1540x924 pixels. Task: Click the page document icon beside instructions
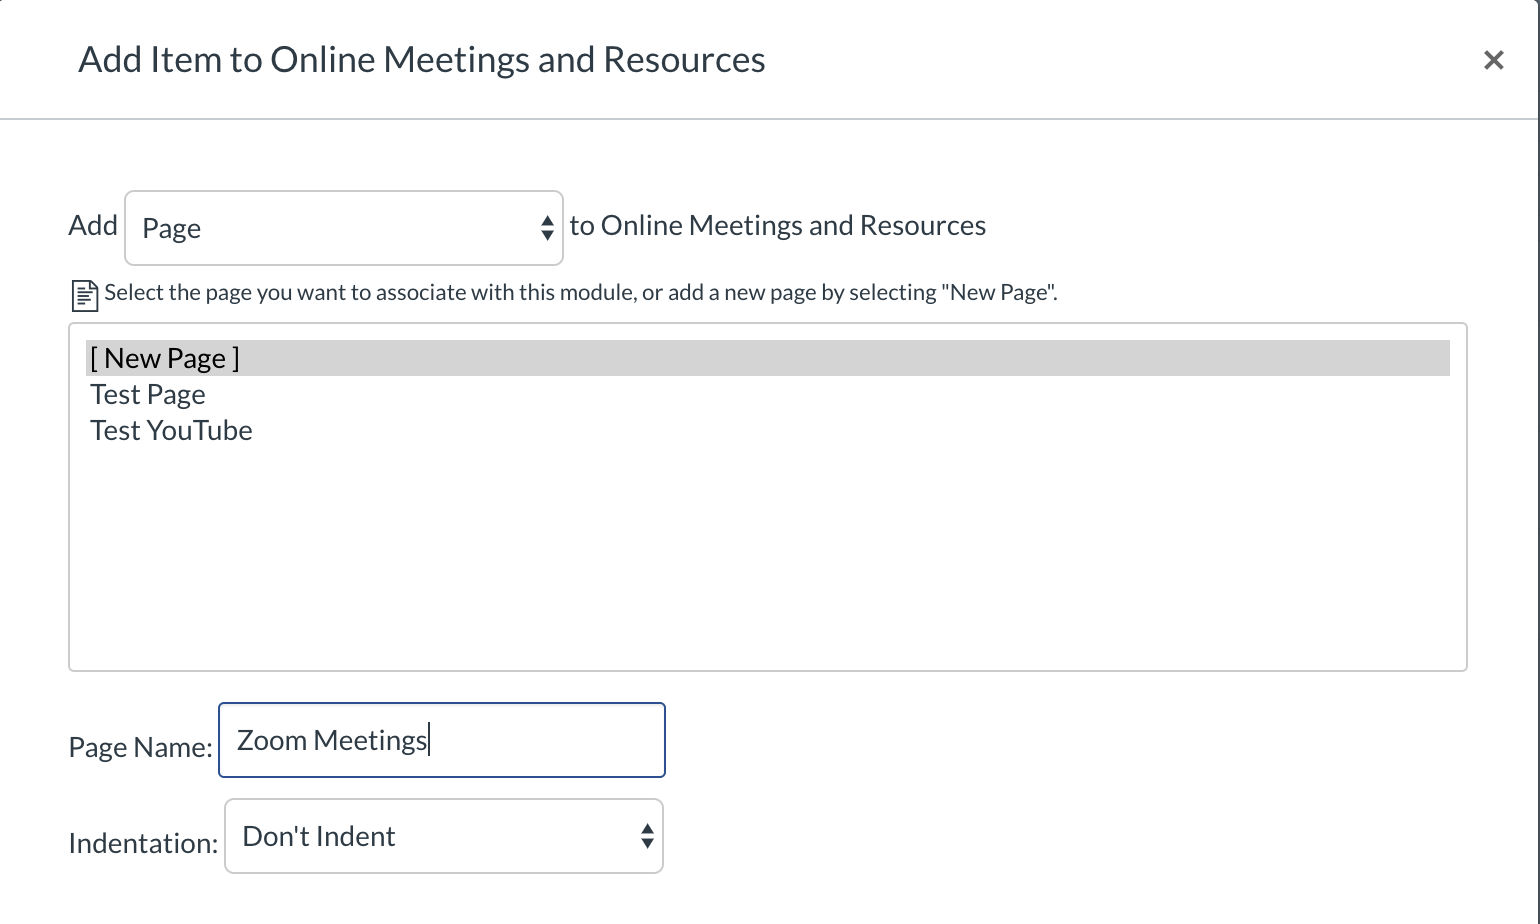pos(85,295)
